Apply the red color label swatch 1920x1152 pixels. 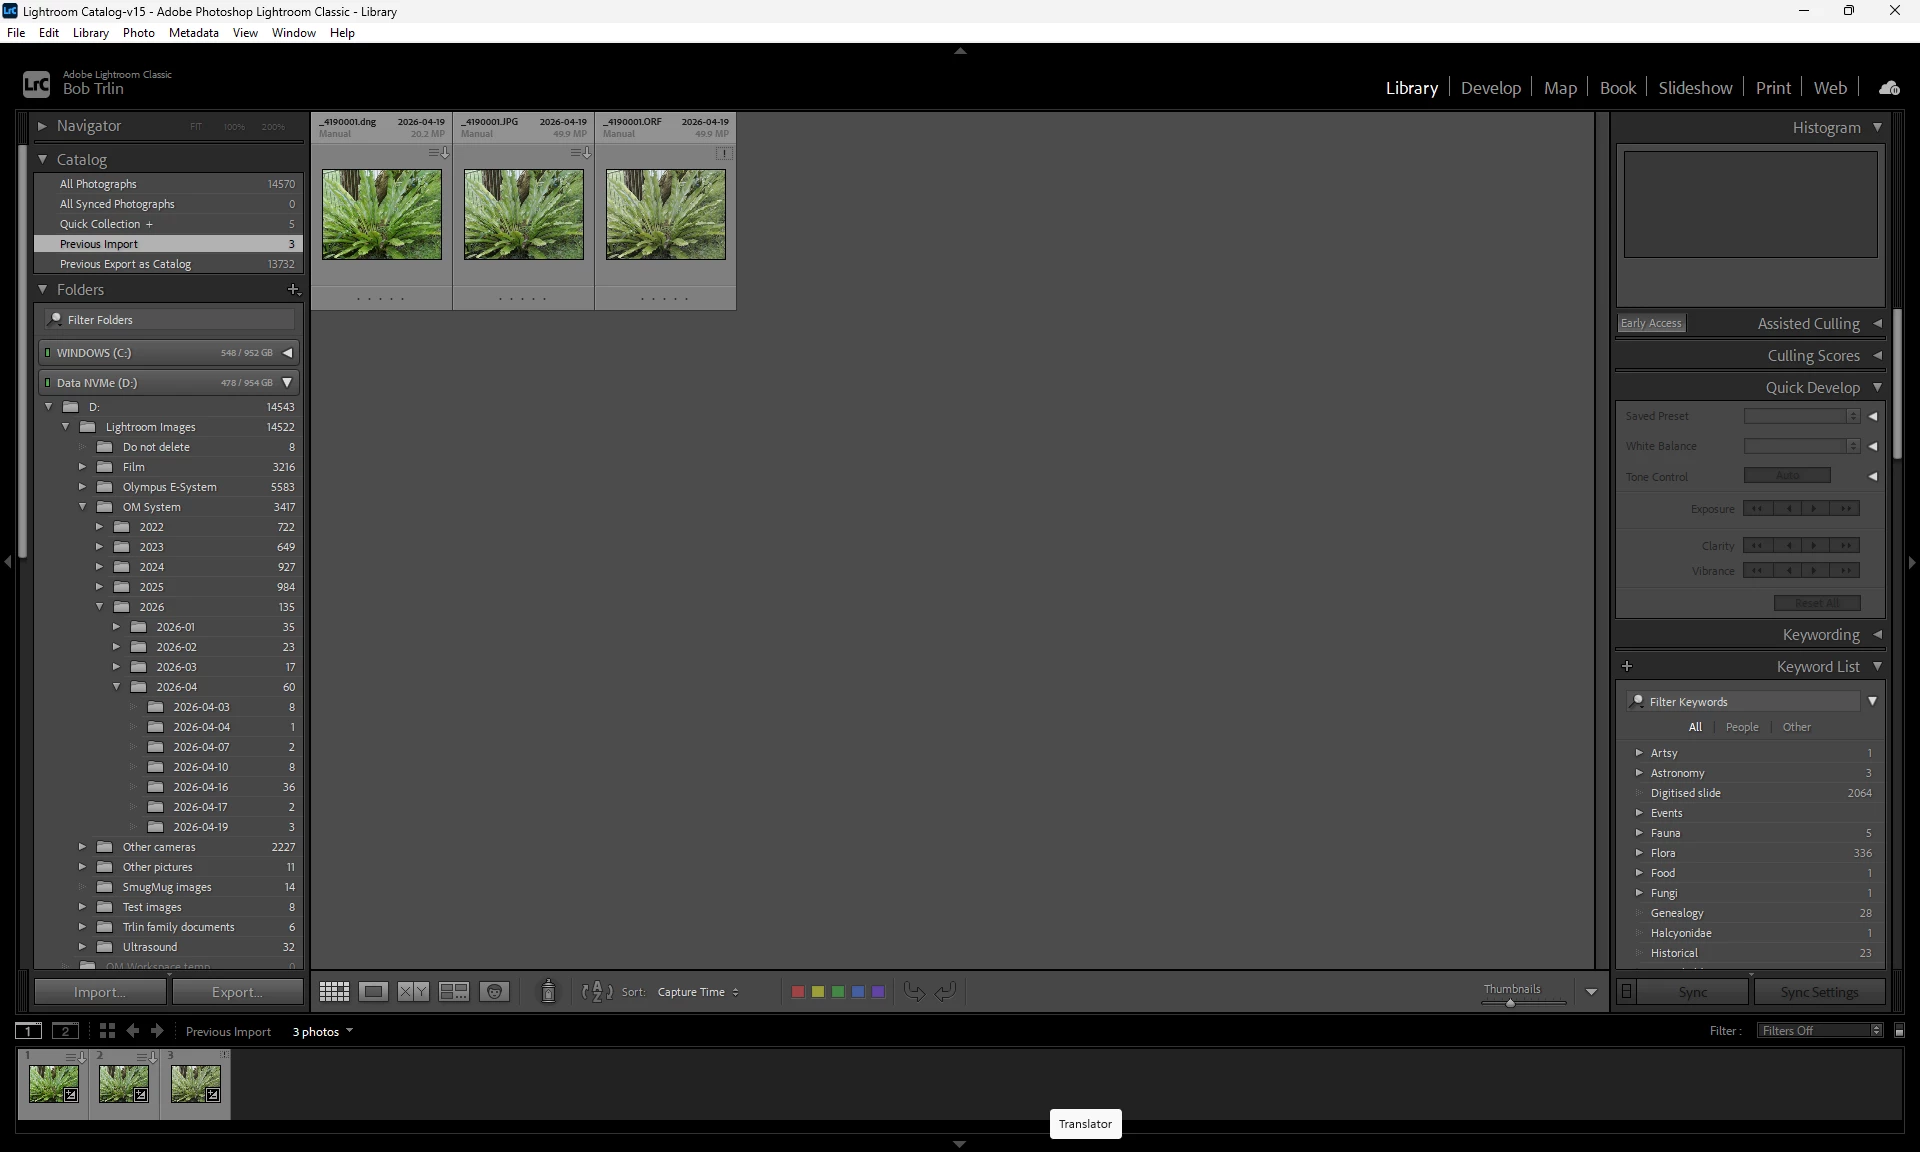(798, 992)
